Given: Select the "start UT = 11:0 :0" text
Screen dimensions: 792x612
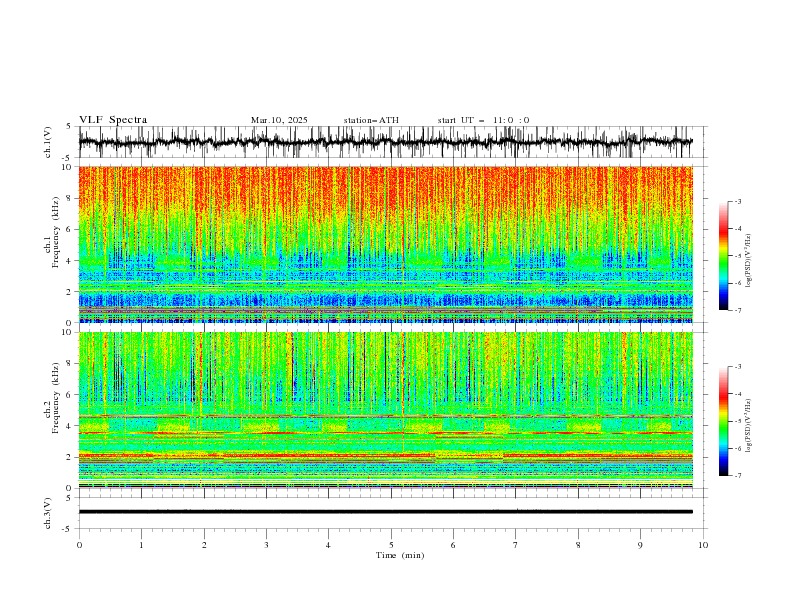Looking at the screenshot, I should coord(483,120).
